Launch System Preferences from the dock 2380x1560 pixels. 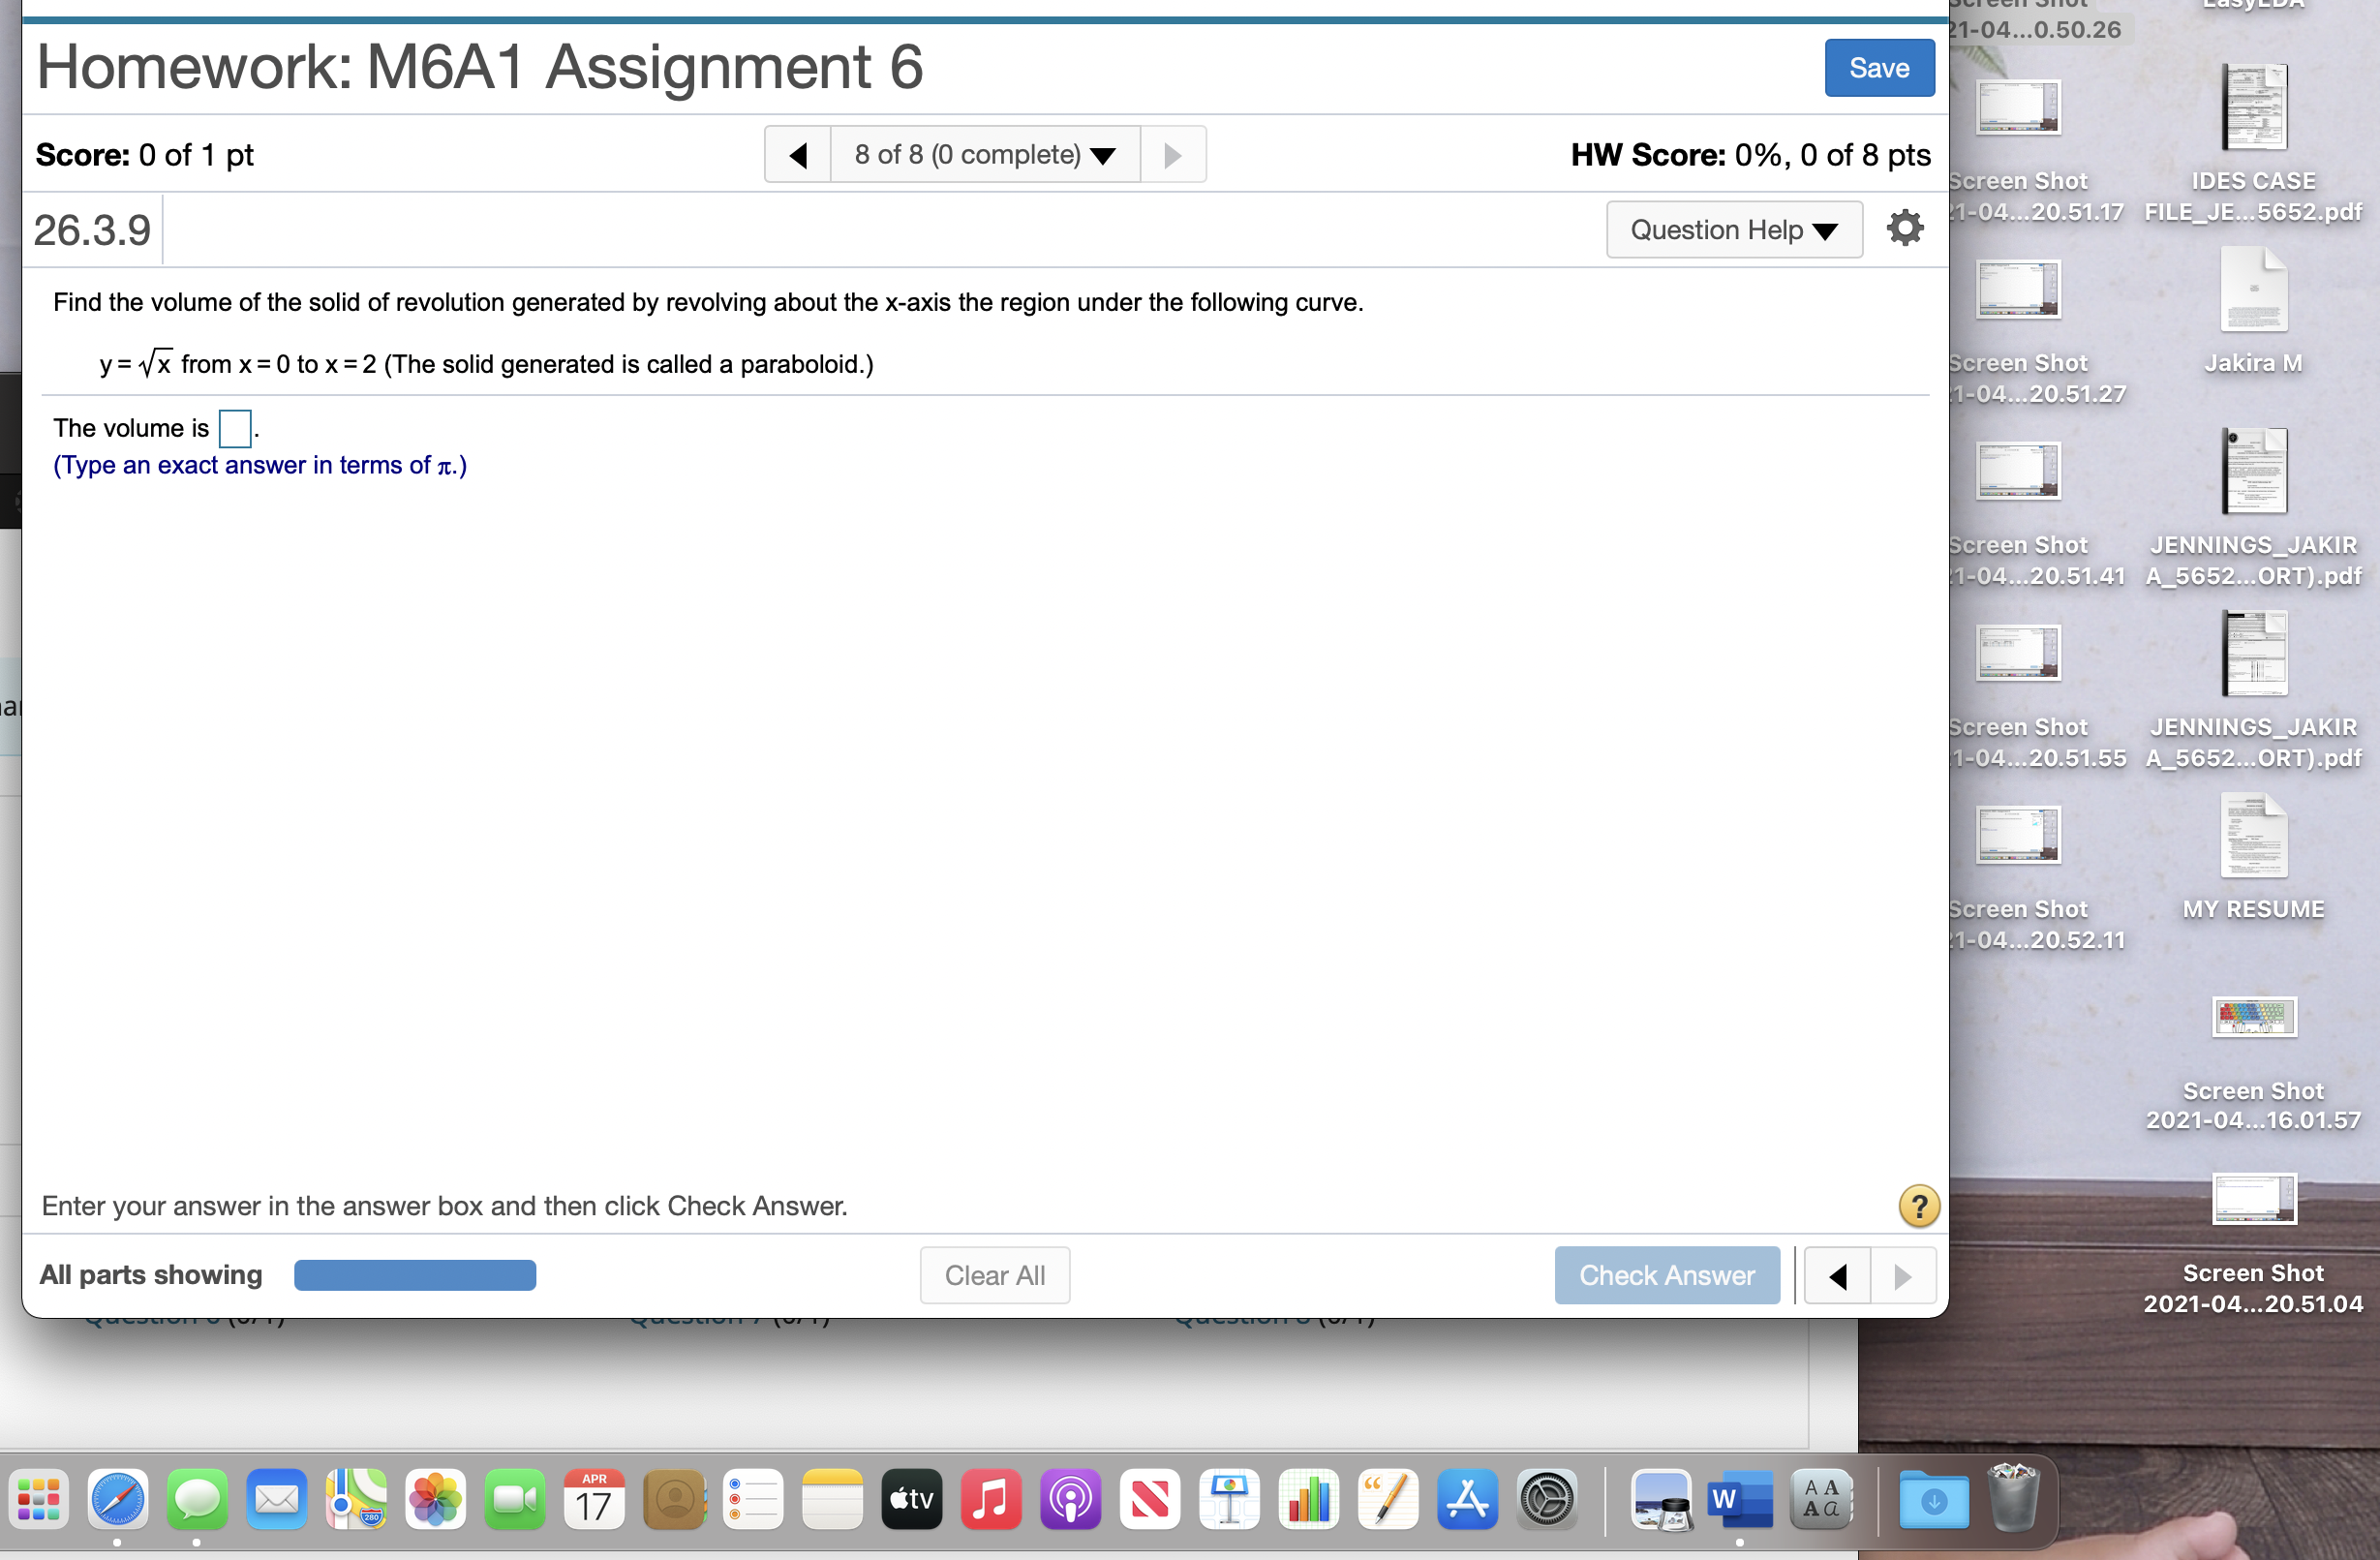point(1546,1499)
